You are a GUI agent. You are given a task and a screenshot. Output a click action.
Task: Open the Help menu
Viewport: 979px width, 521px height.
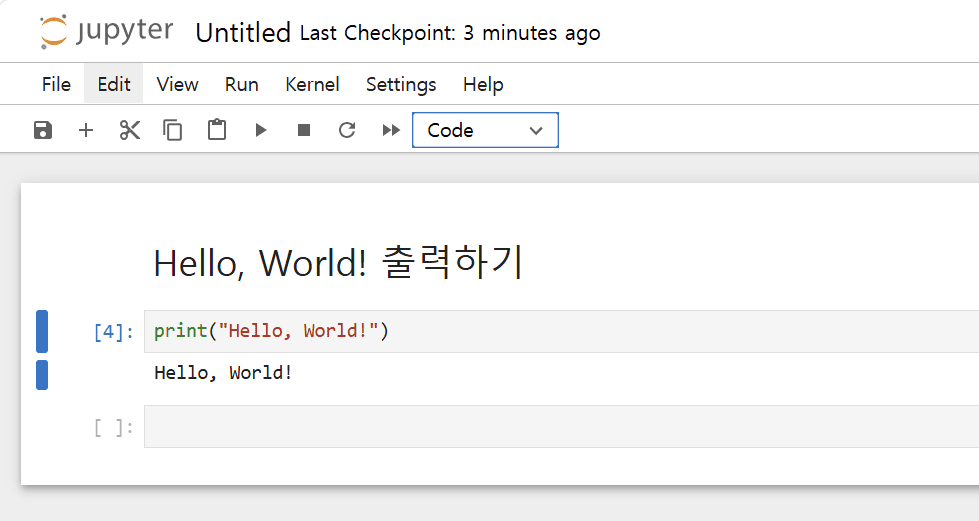(483, 84)
